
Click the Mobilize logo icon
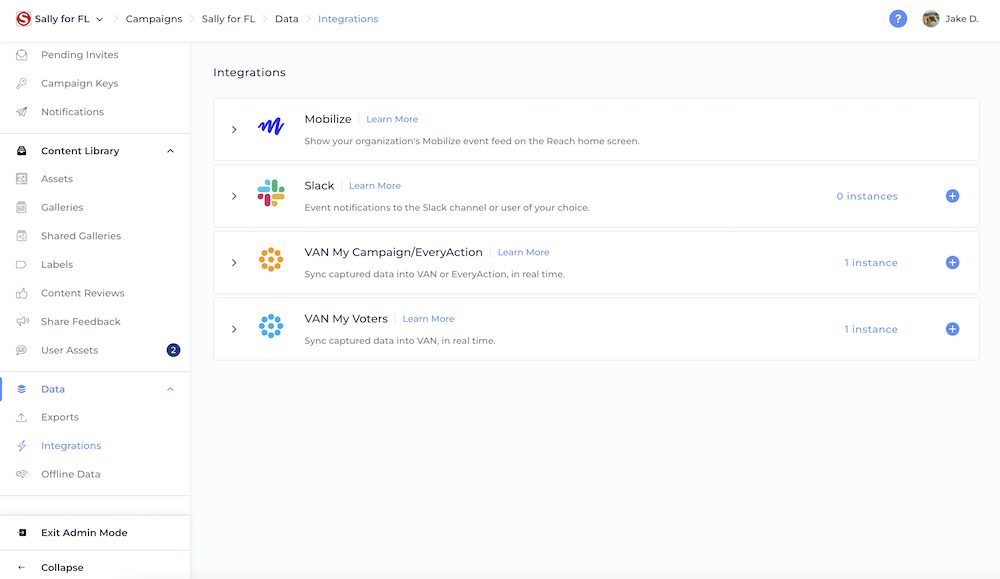point(271,126)
